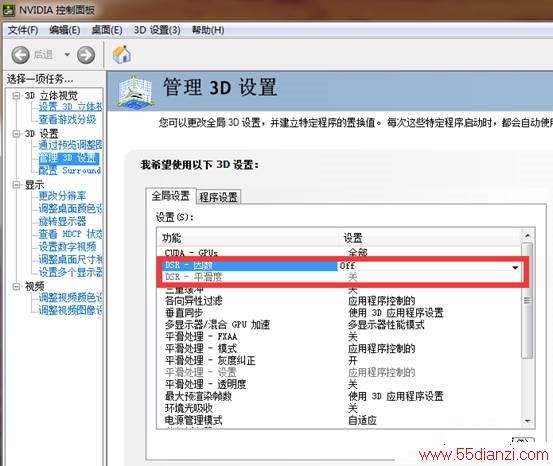Go to the Home icon

(x=122, y=54)
